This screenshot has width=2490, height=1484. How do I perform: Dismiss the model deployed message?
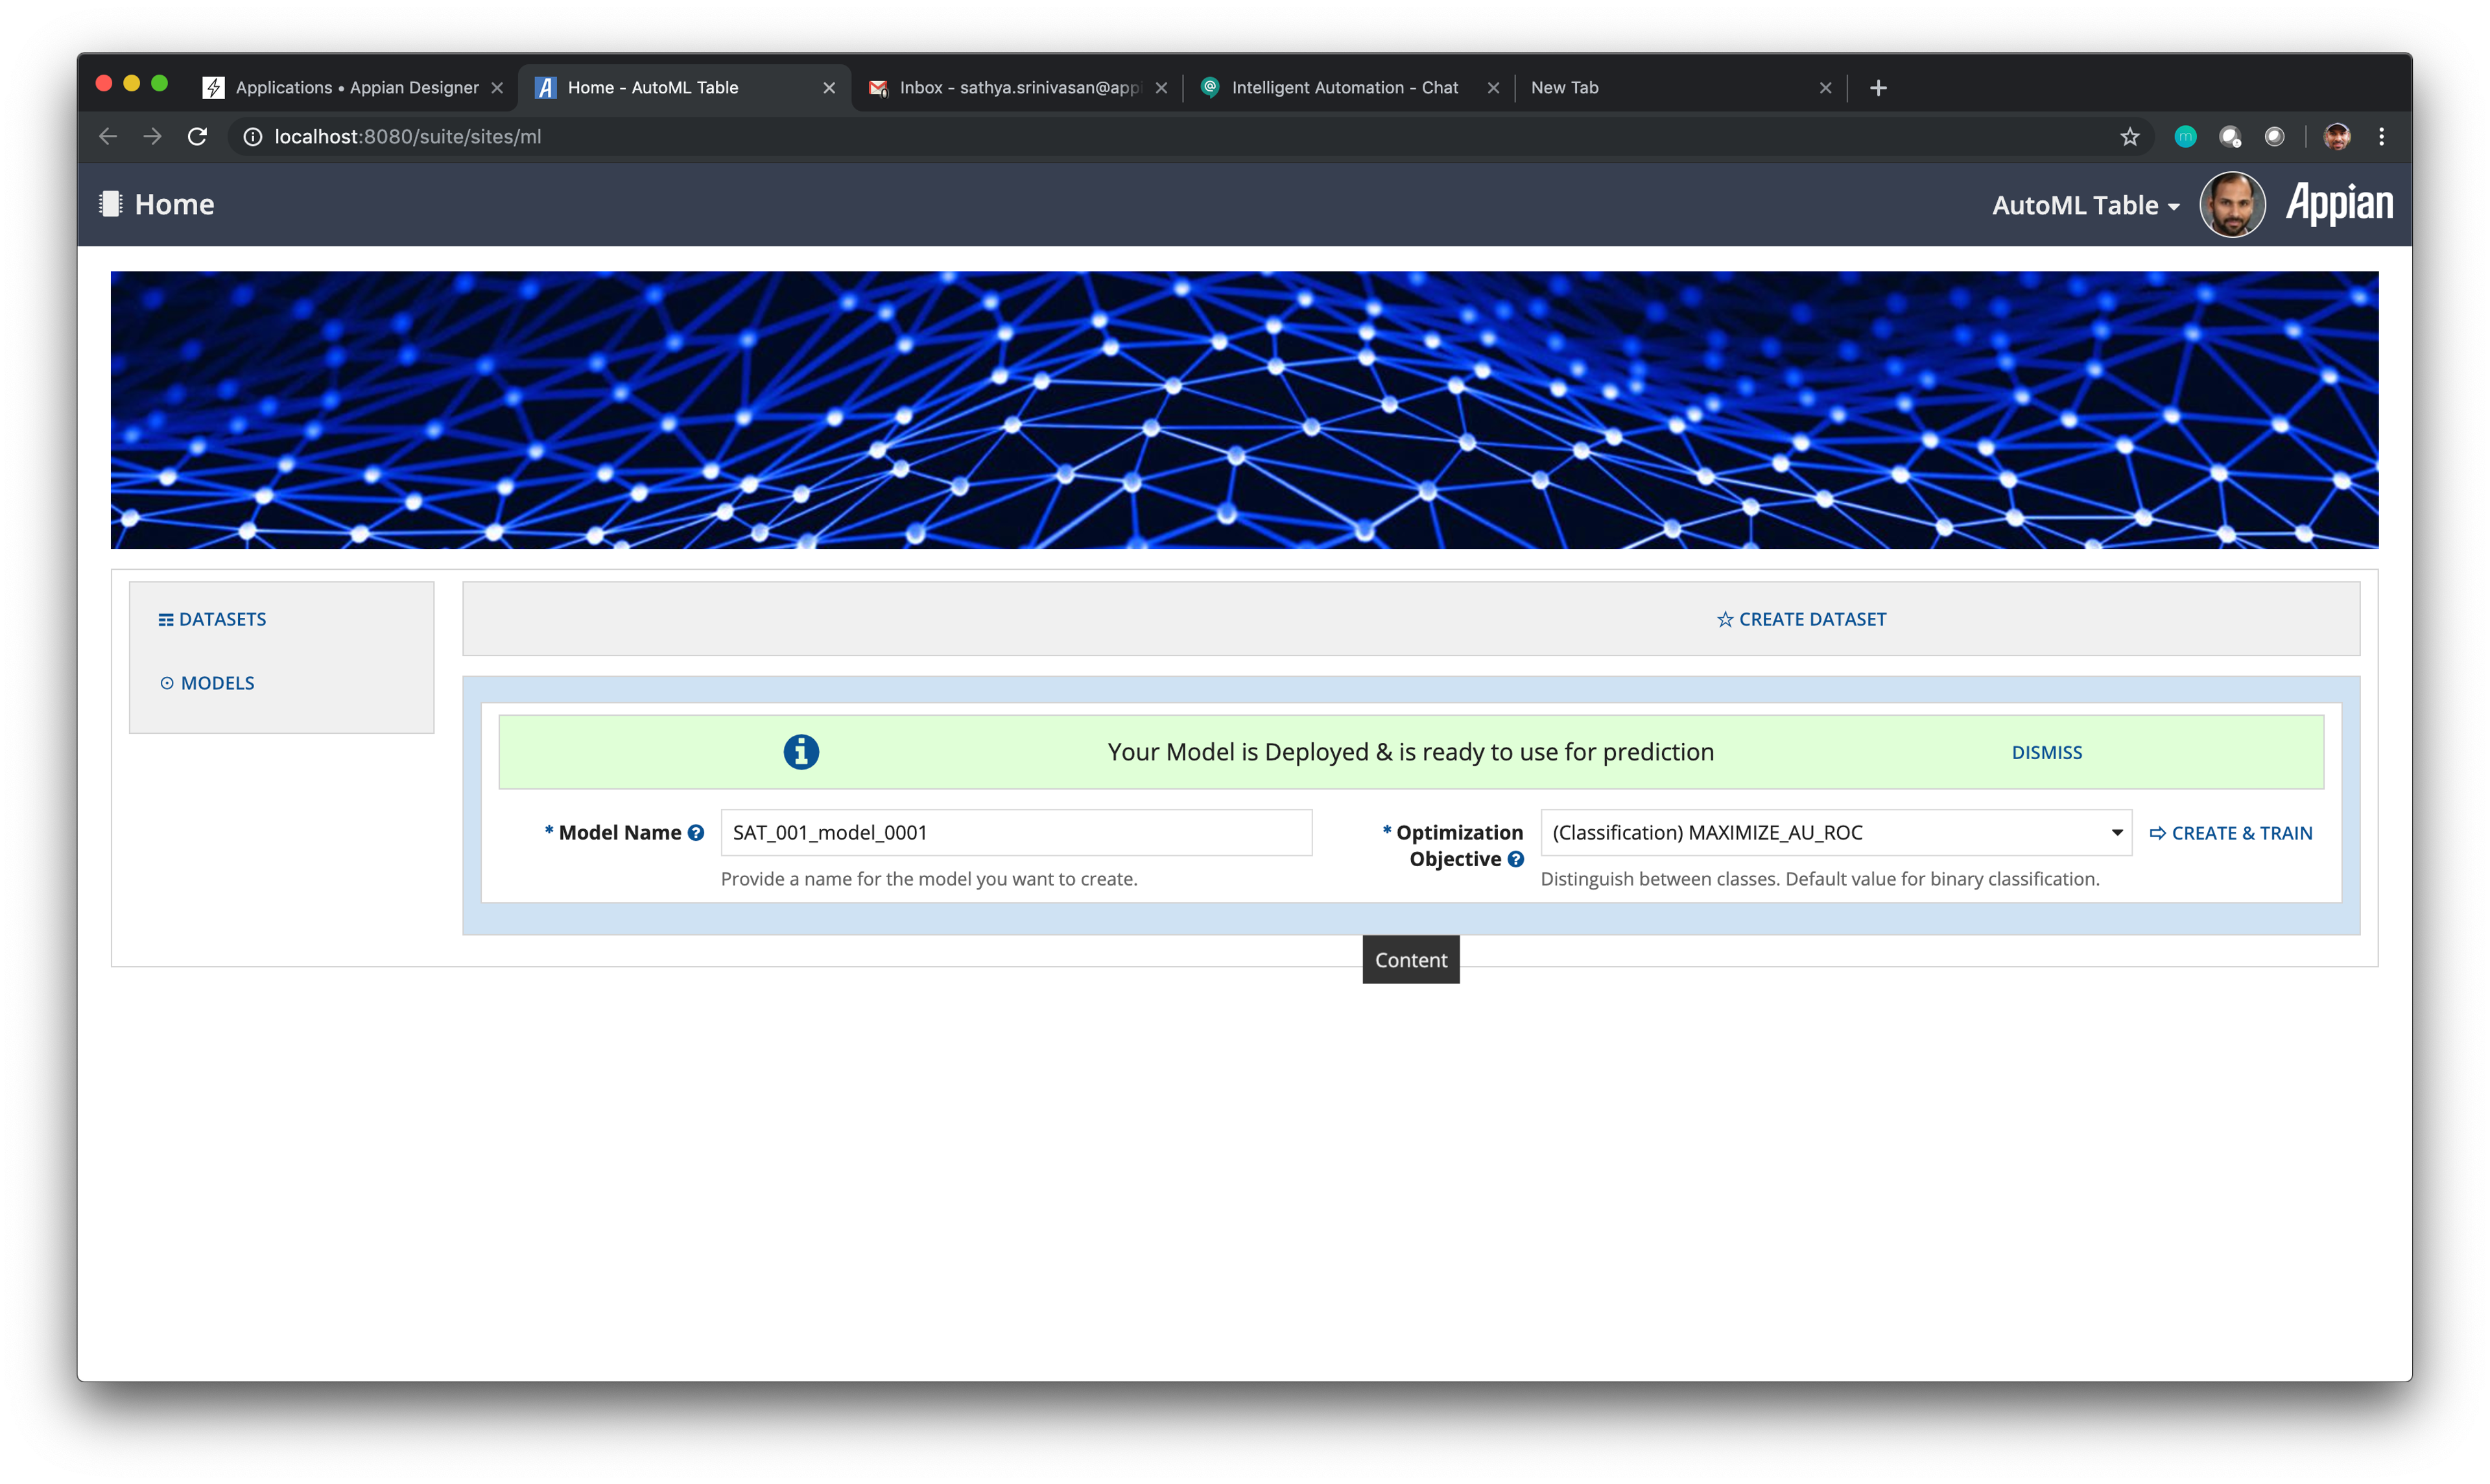(2046, 752)
